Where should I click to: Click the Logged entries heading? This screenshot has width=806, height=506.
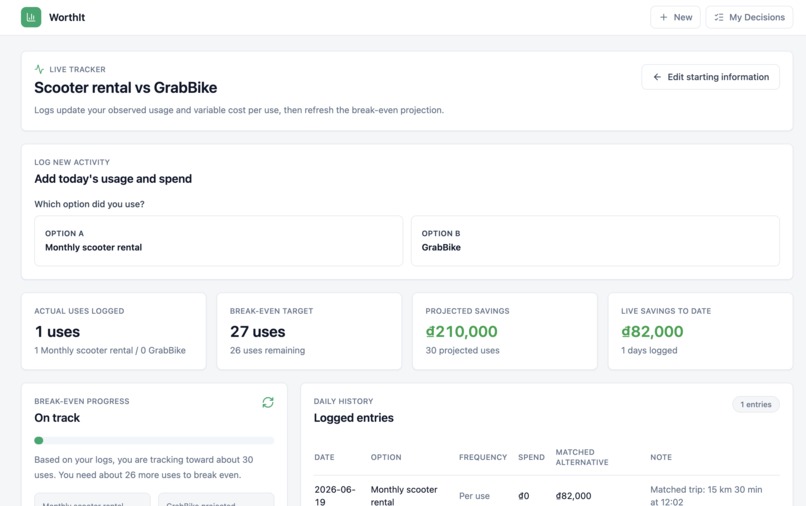click(354, 418)
